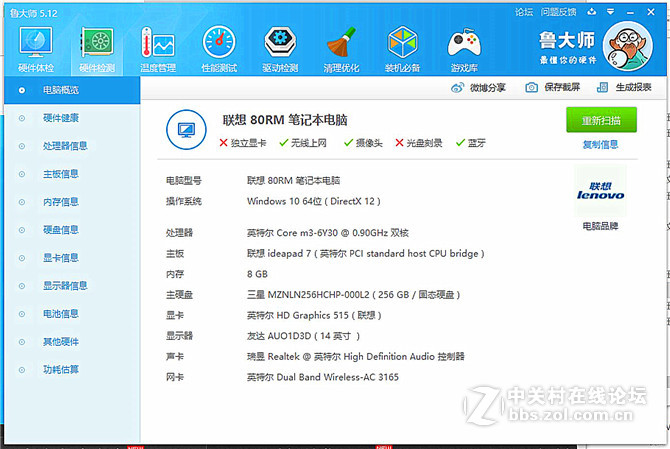Click the 复制信息 link

pyautogui.click(x=600, y=145)
